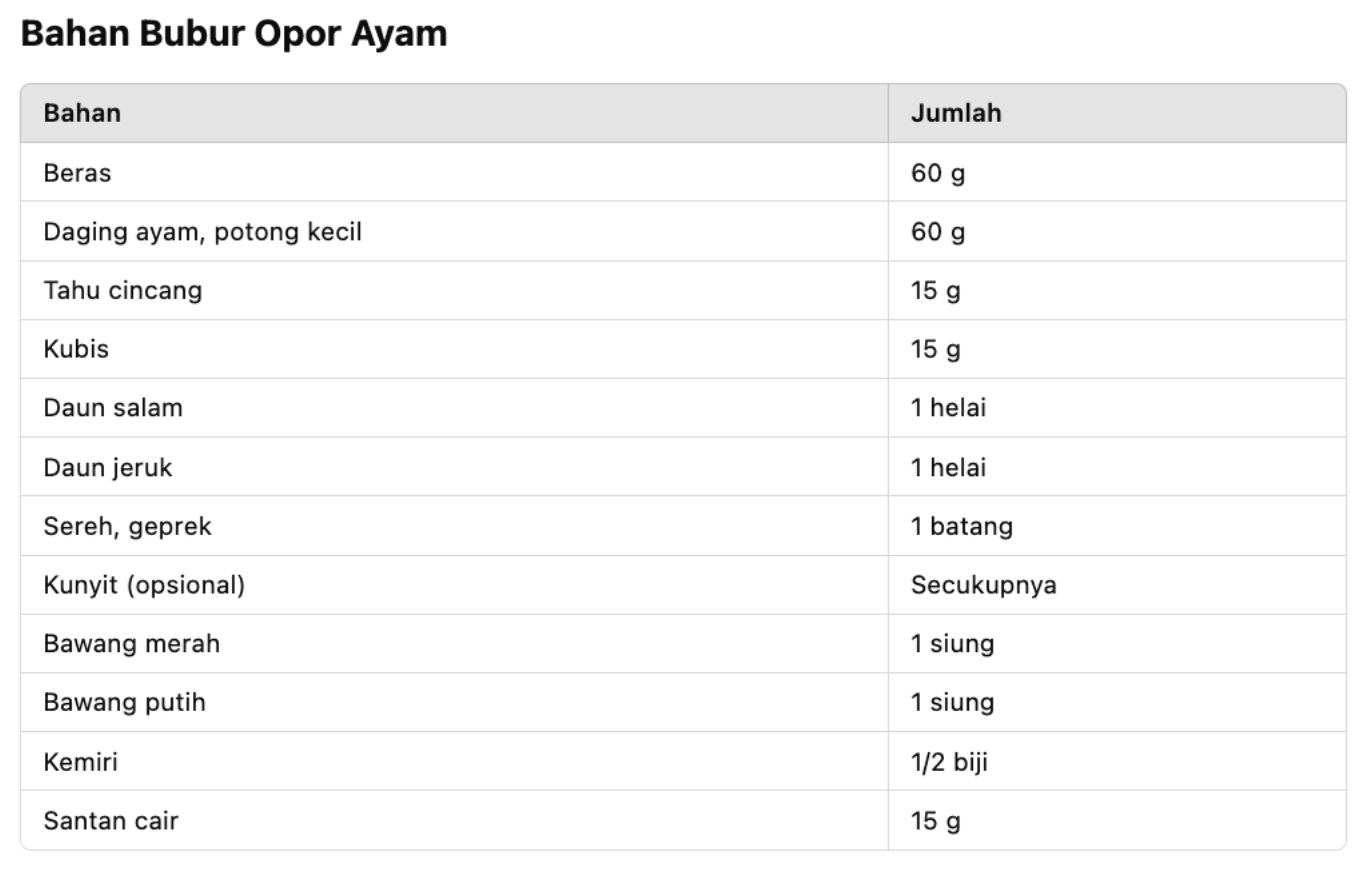1366x878 pixels.
Task: Click the "Secukupnya" amount cell
Action: [x=983, y=585]
